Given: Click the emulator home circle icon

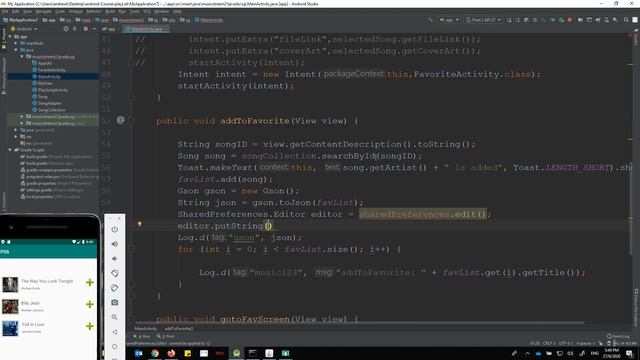Looking at the screenshot, I should click(x=115, y=347).
